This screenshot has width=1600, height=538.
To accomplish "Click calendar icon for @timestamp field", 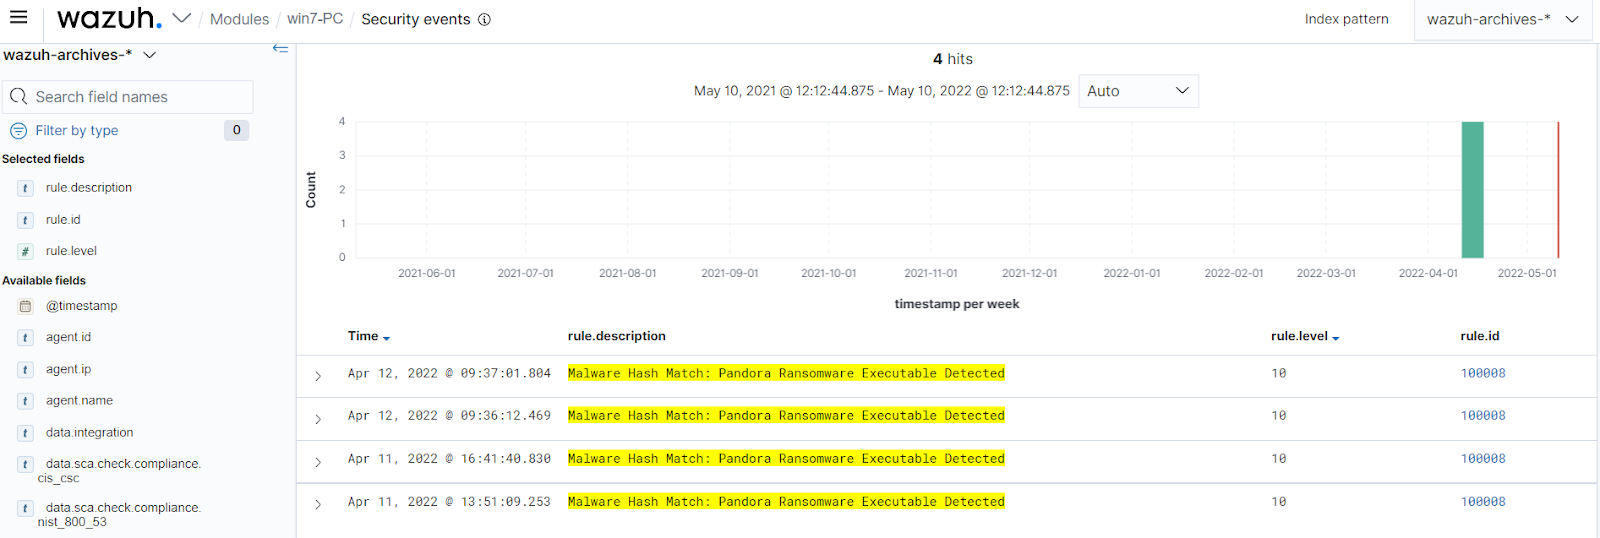I will 26,306.
